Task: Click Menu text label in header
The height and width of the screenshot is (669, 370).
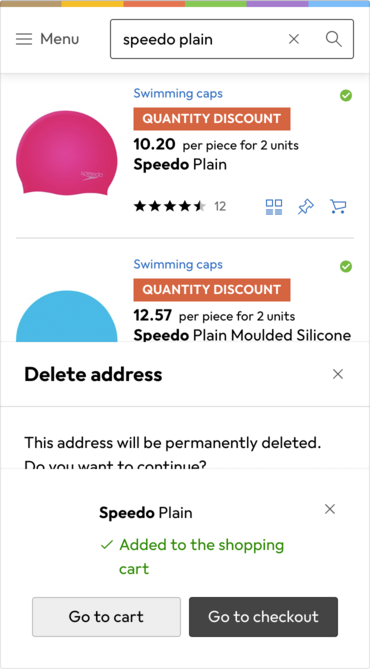Action: 60,39
